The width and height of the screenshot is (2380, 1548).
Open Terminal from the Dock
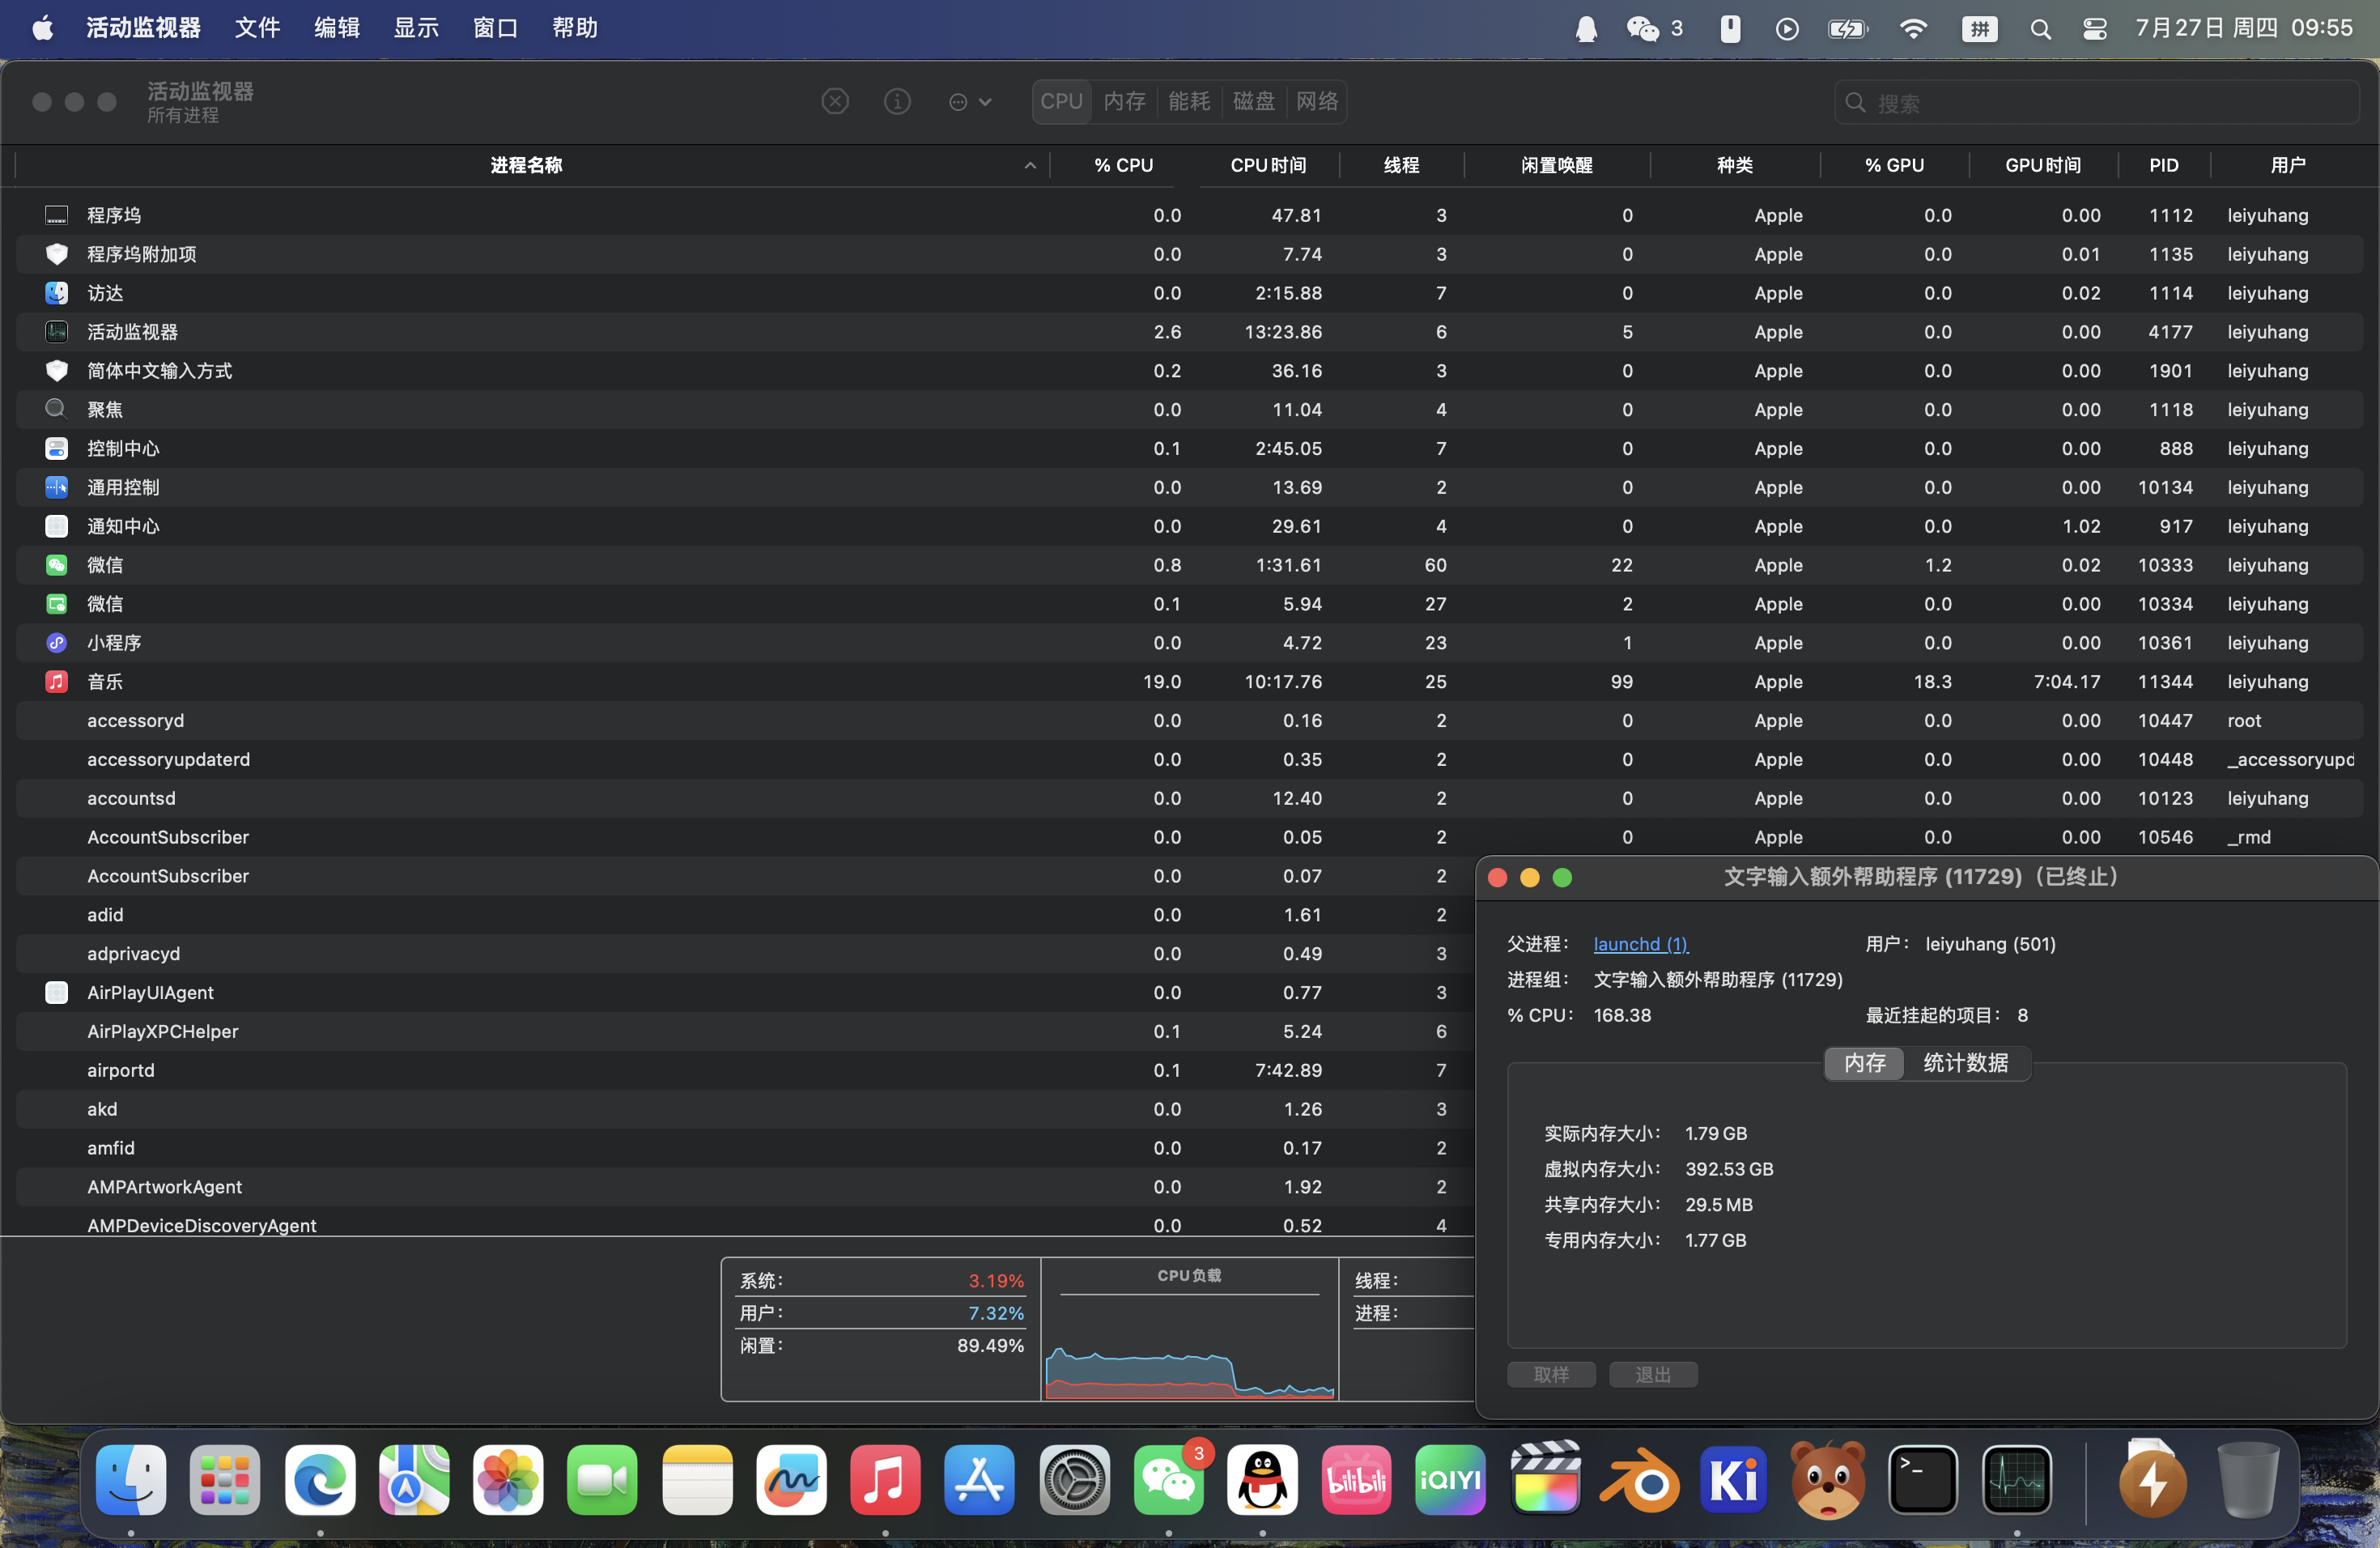1921,1479
